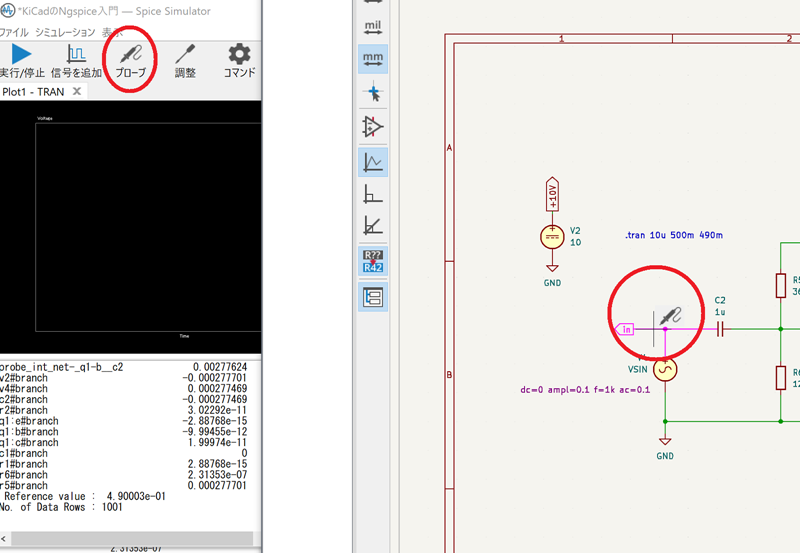Screen dimensions: 800x553
Task: Close the Plot1 - TRAN tab
Action: click(x=77, y=91)
